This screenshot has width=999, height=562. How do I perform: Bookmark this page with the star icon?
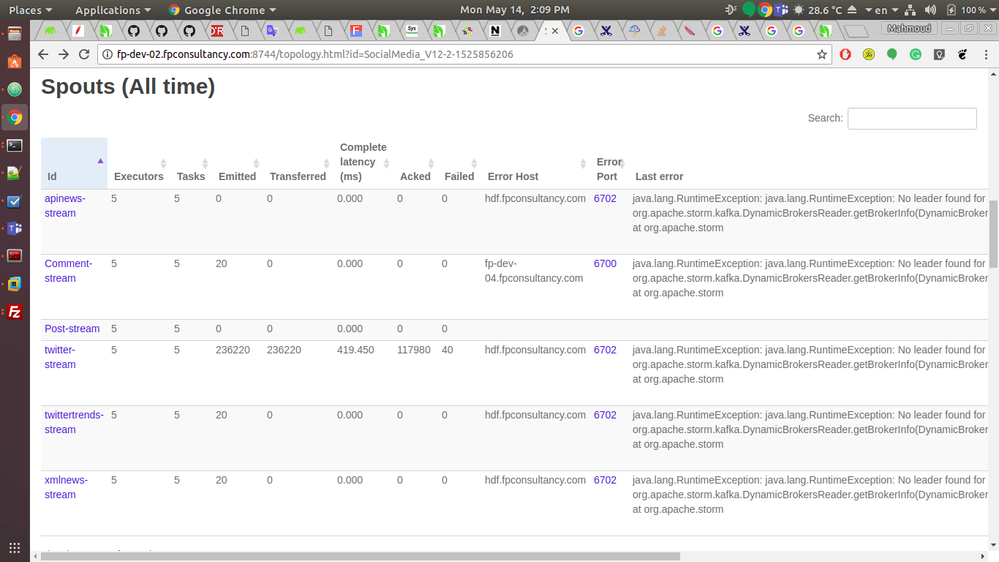coord(822,54)
